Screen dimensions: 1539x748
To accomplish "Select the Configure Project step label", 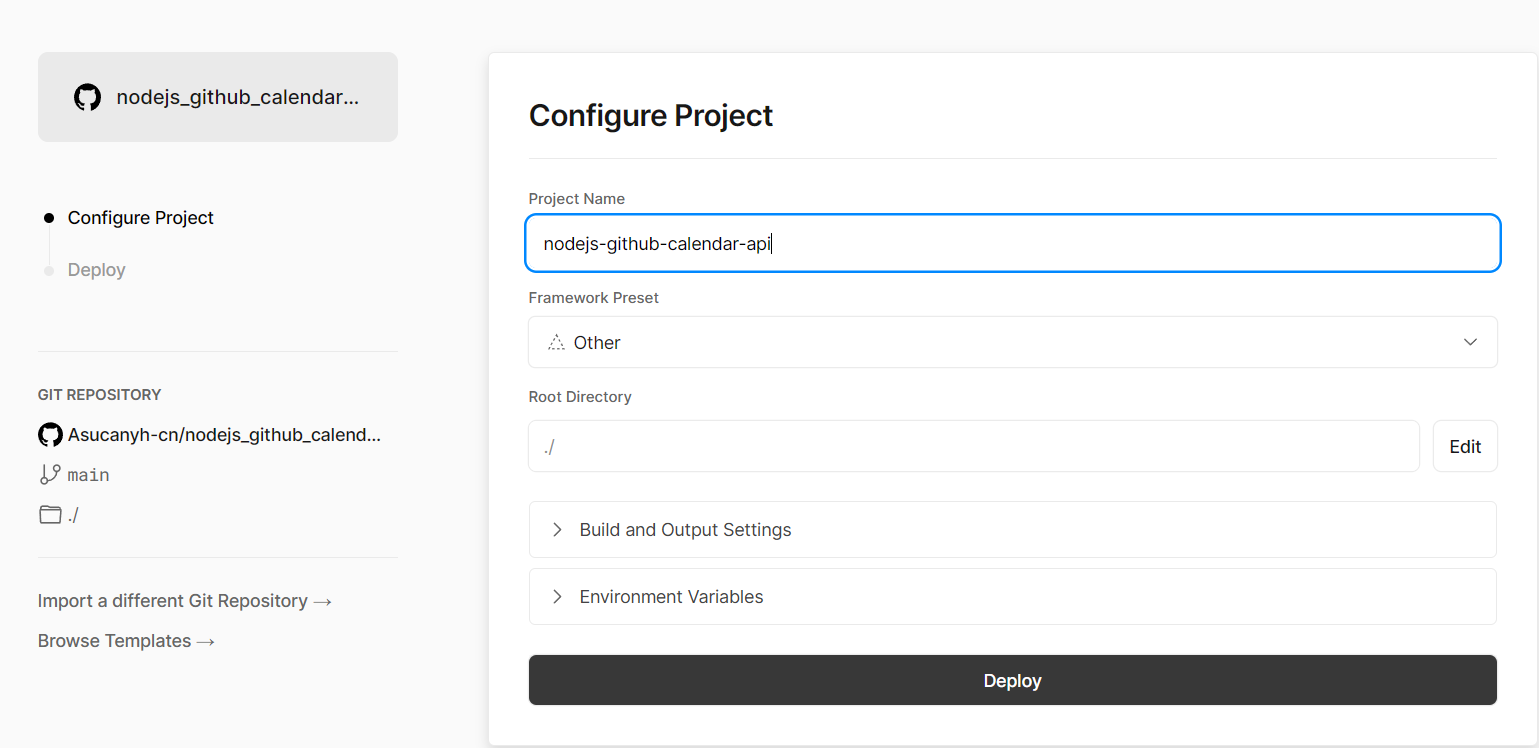I will coord(141,218).
